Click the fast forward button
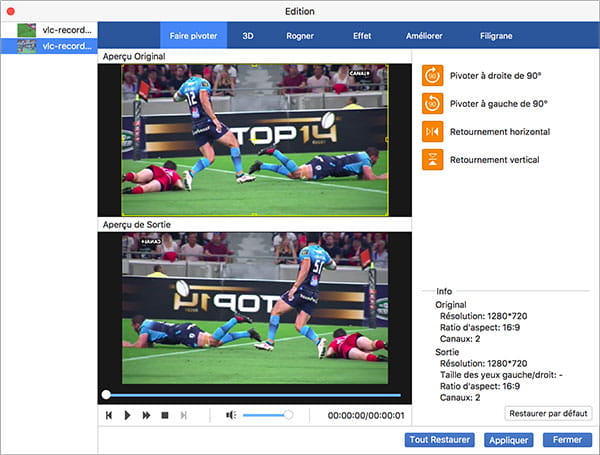 click(146, 415)
